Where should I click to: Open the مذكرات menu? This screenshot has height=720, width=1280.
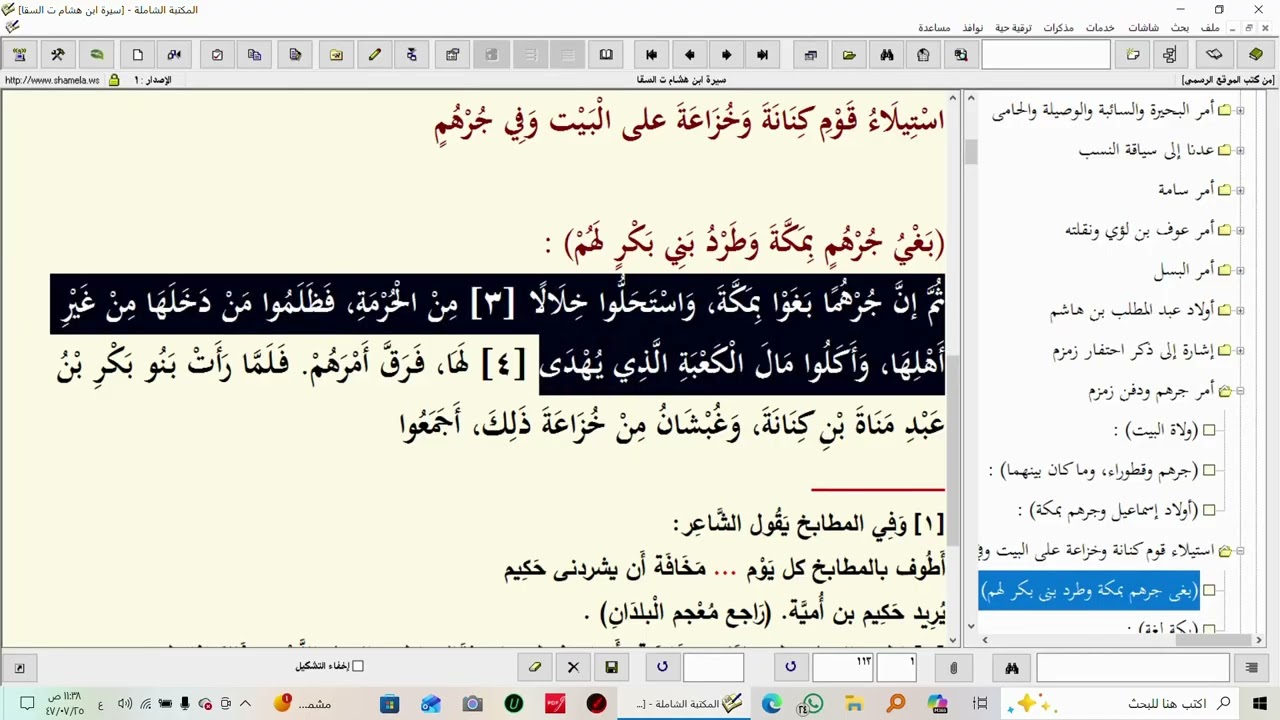tap(1058, 28)
